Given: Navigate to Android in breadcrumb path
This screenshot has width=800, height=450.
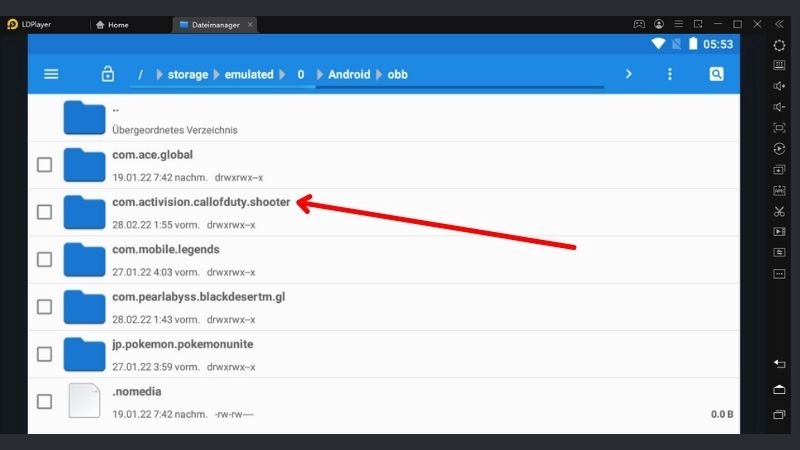Looking at the screenshot, I should coord(349,74).
